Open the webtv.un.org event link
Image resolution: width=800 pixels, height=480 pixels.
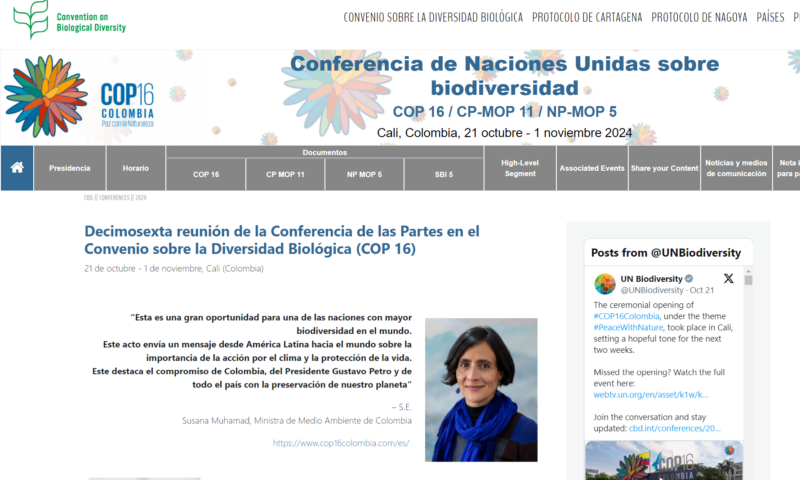[x=651, y=395]
